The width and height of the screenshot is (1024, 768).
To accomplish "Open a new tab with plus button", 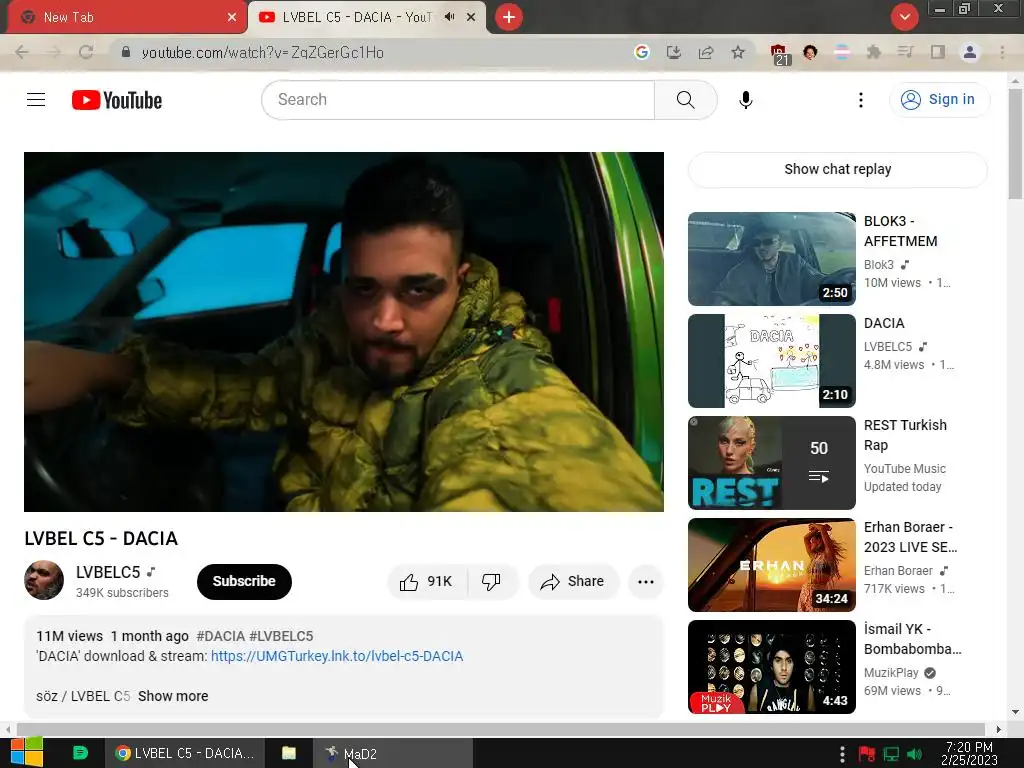I will point(509,17).
